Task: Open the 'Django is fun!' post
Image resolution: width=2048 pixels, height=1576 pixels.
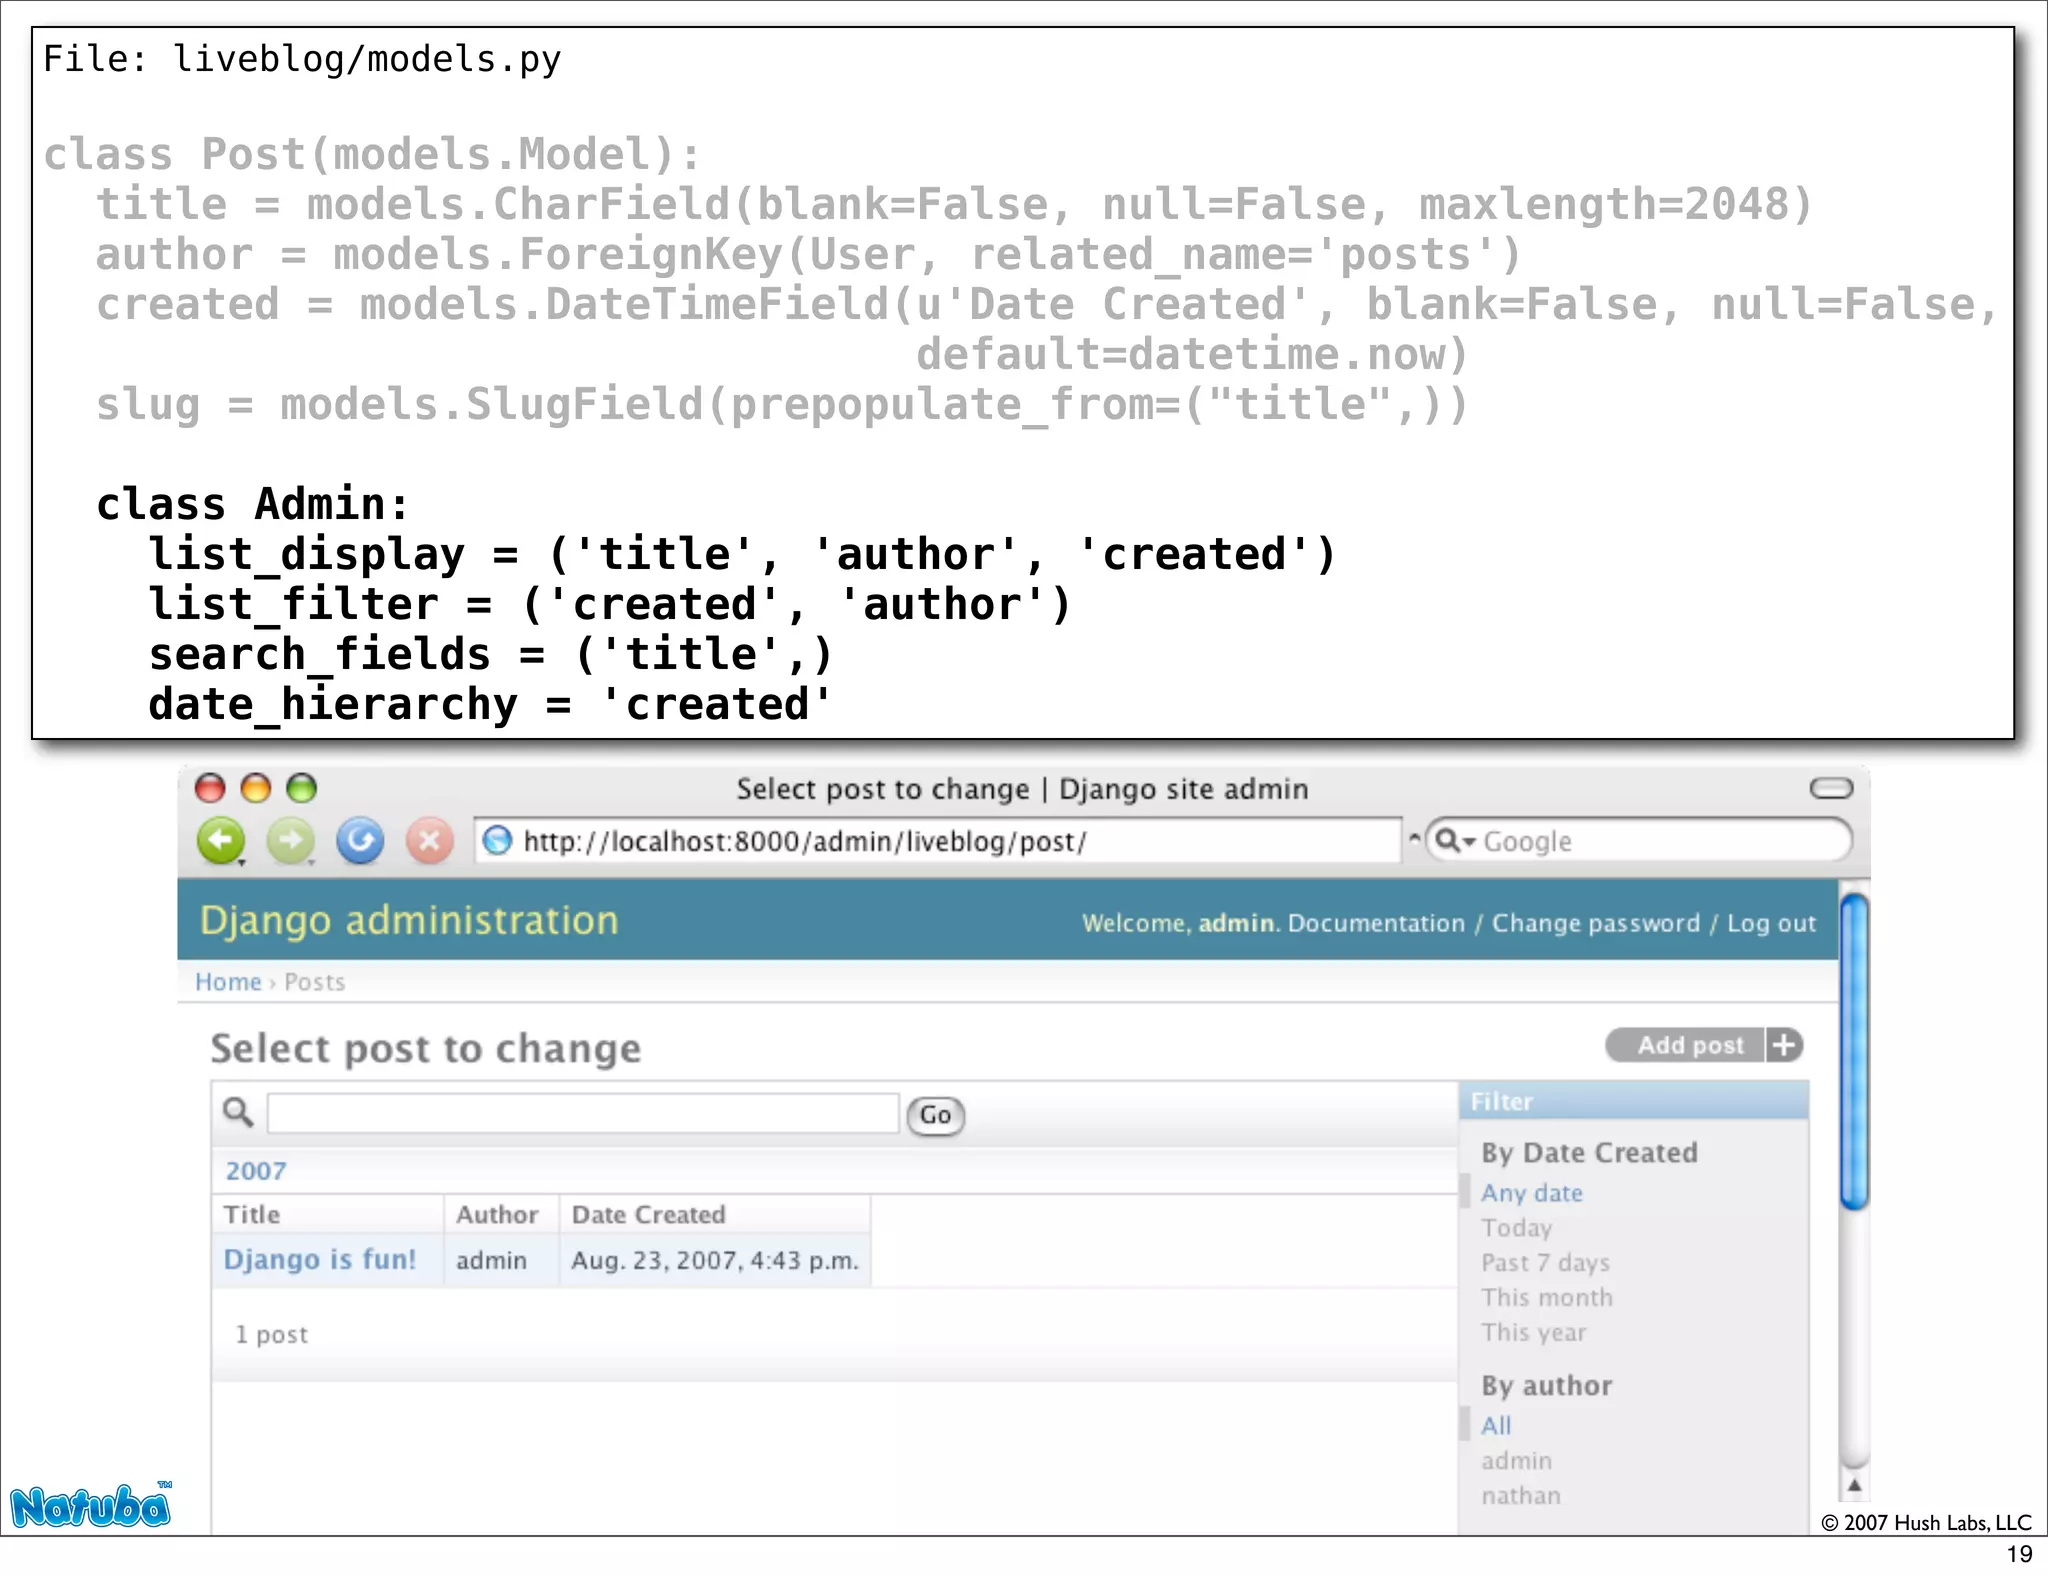Action: (320, 1259)
